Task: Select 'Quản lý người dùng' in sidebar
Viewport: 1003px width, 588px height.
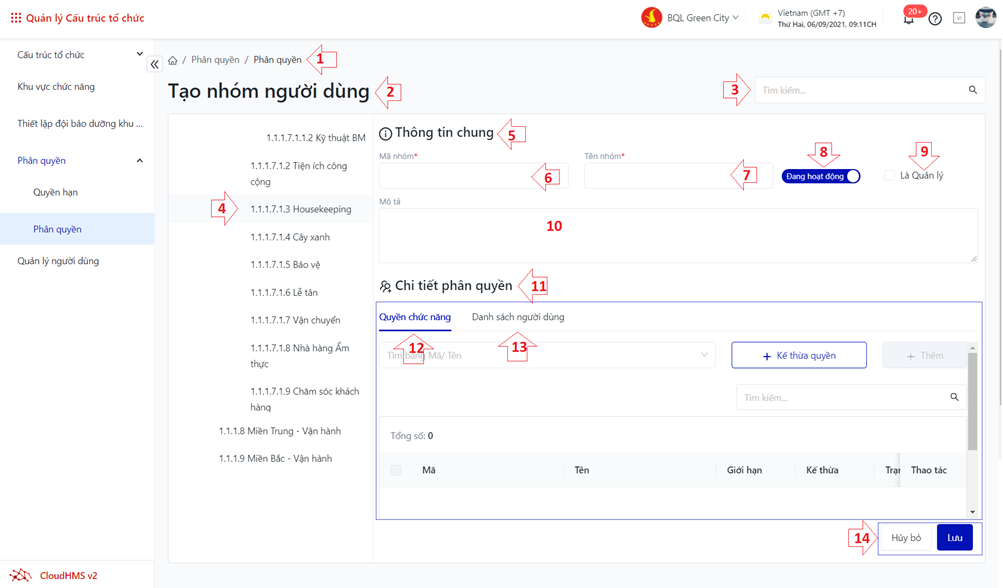Action: [58, 261]
